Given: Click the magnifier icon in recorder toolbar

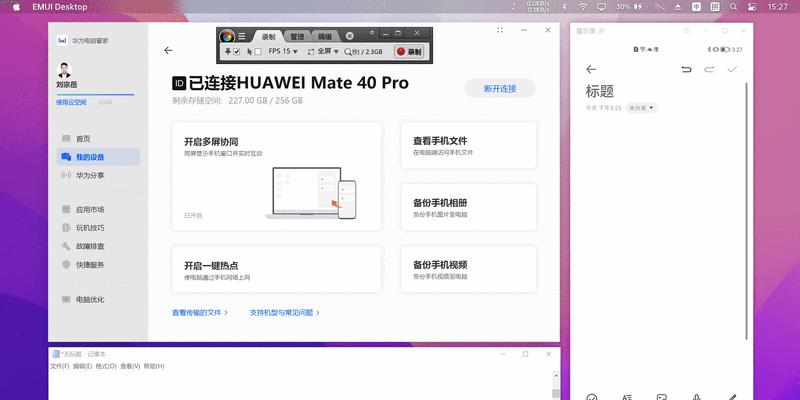Looking at the screenshot, I should coord(348,52).
